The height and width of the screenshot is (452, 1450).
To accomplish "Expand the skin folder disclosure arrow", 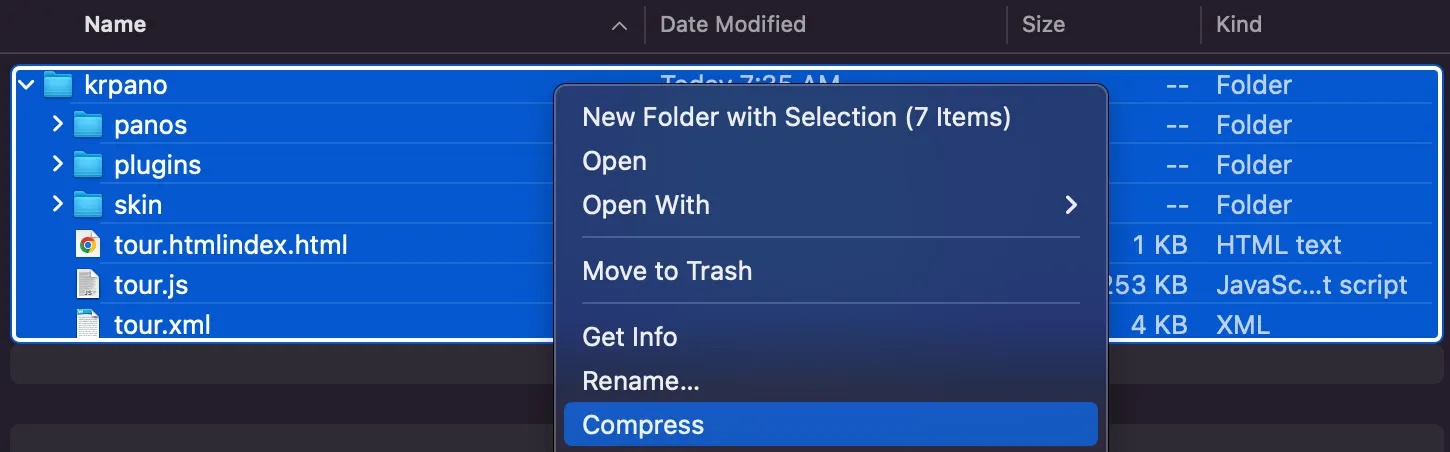I will click(57, 205).
